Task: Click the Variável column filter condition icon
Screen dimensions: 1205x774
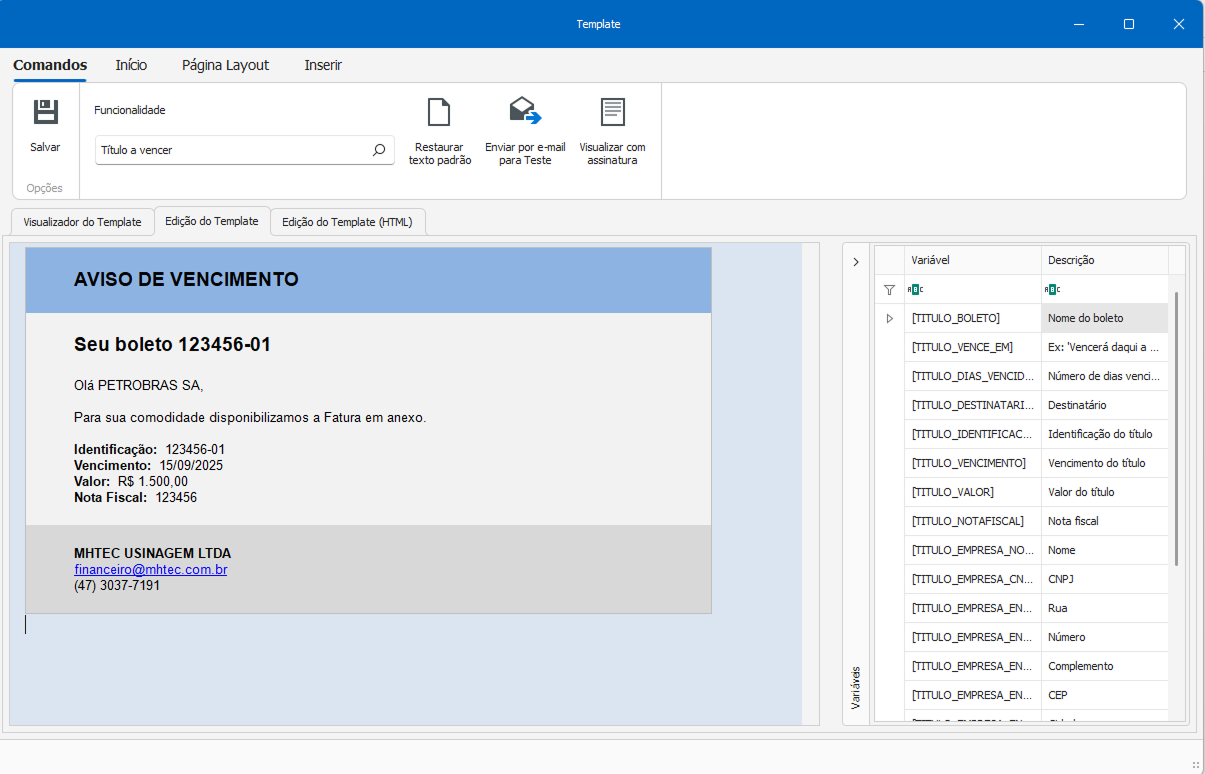Action: click(915, 290)
